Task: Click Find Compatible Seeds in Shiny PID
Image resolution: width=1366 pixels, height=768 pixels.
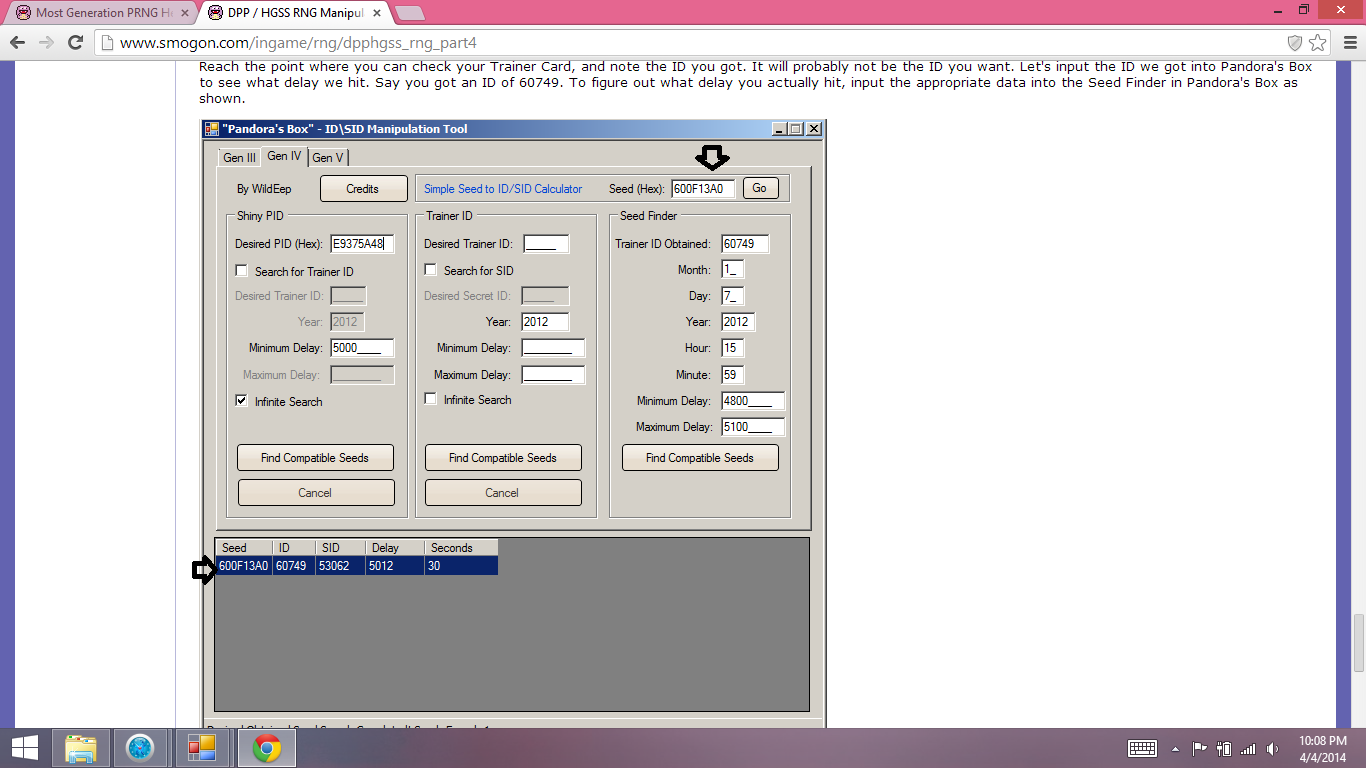Action: point(315,458)
